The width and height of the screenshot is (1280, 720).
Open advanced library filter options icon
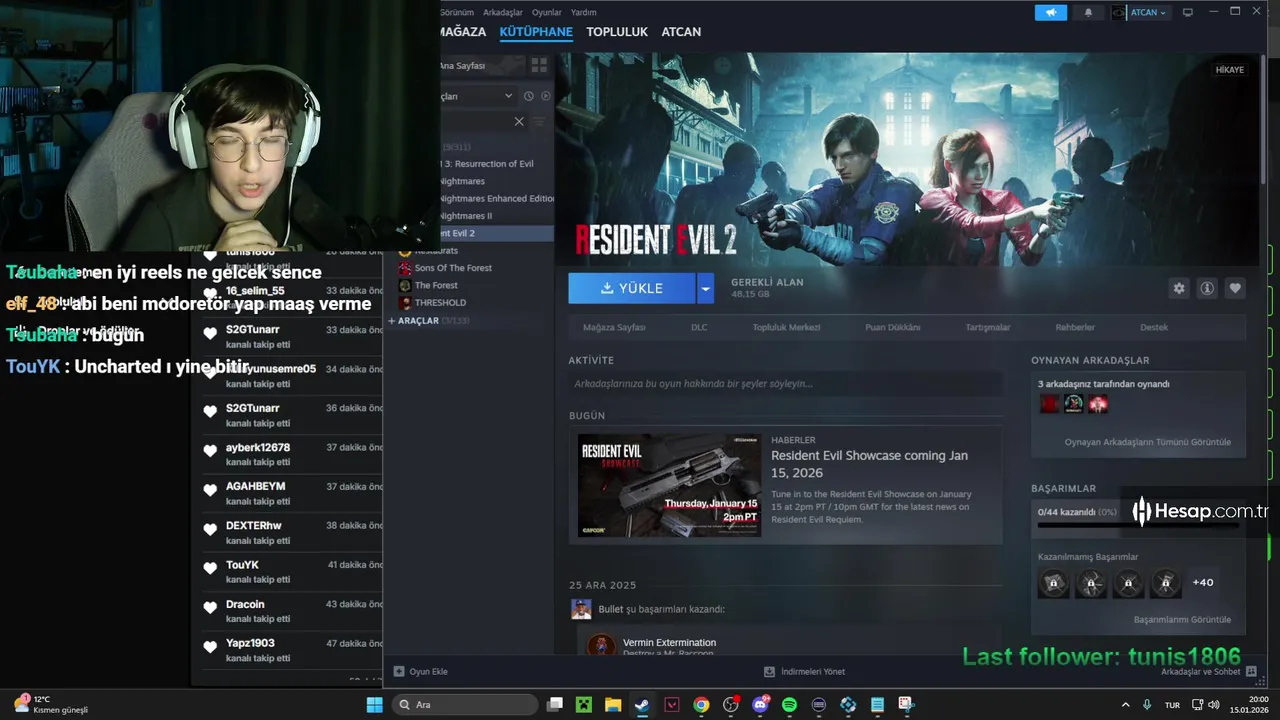click(539, 121)
